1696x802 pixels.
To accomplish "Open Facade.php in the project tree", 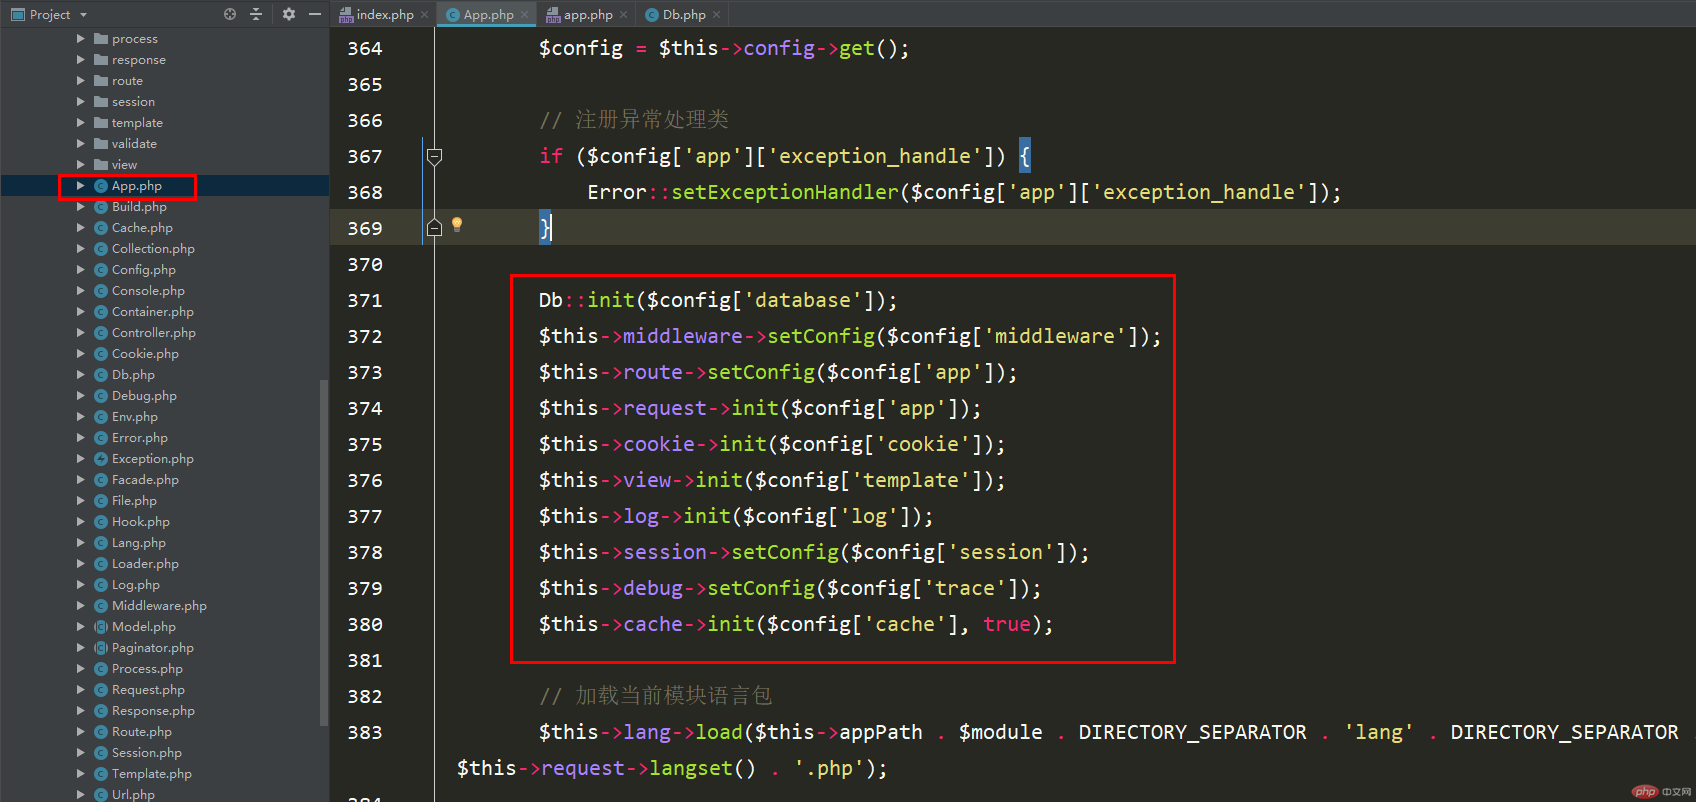I will click(145, 480).
